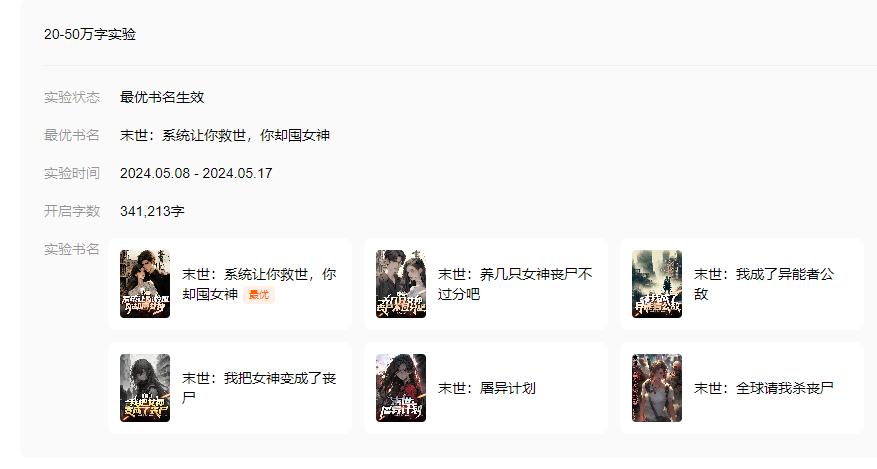Screen dimensions: 877x469
Task: Click cover of 末世：我把女神变成了丧尸
Action: 145,388
